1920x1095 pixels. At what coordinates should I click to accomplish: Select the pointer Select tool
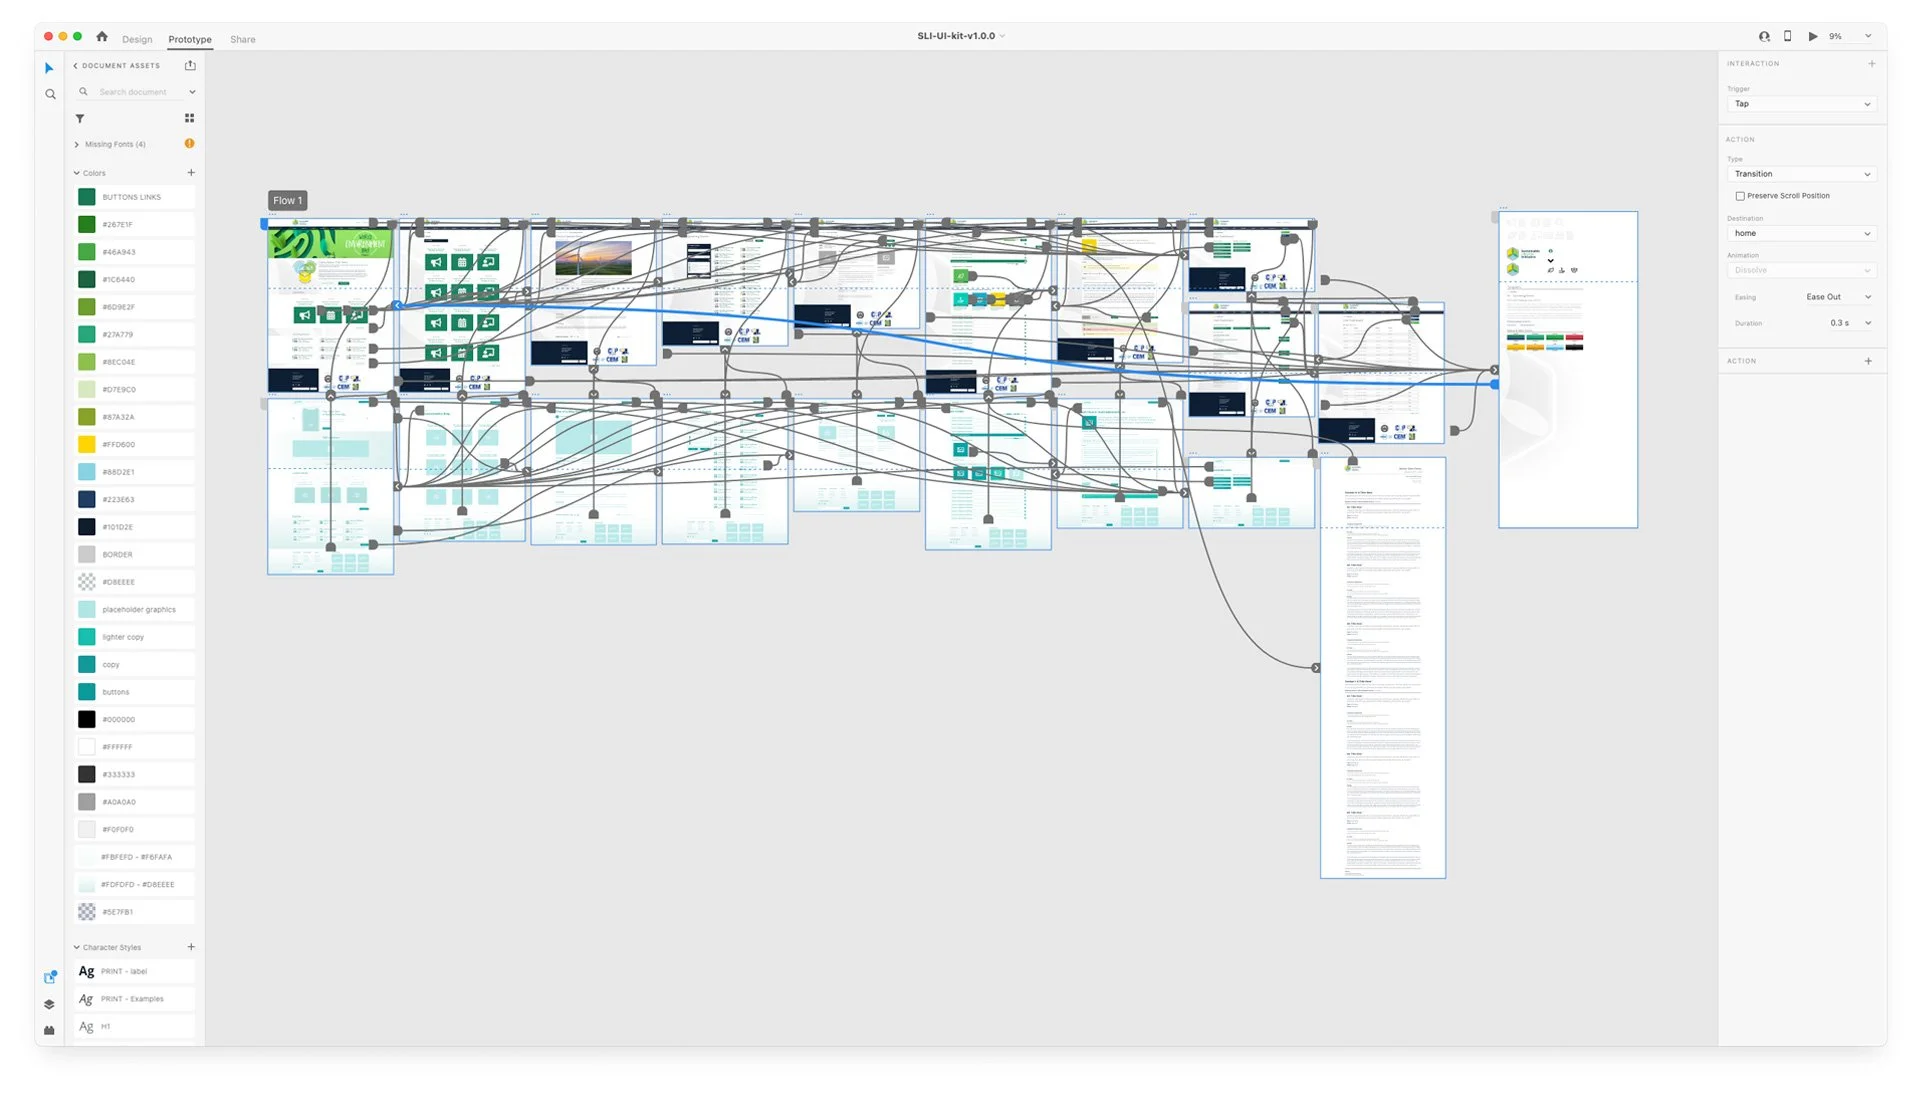pos(49,68)
